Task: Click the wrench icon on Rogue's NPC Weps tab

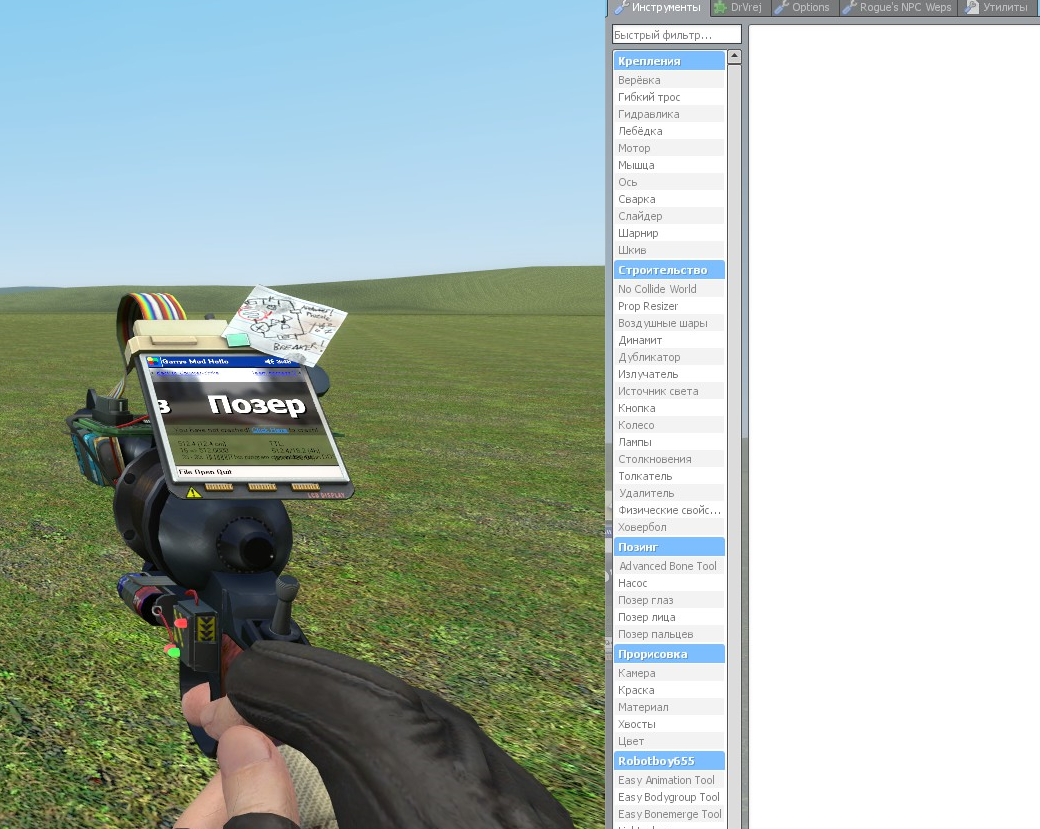Action: 849,7
